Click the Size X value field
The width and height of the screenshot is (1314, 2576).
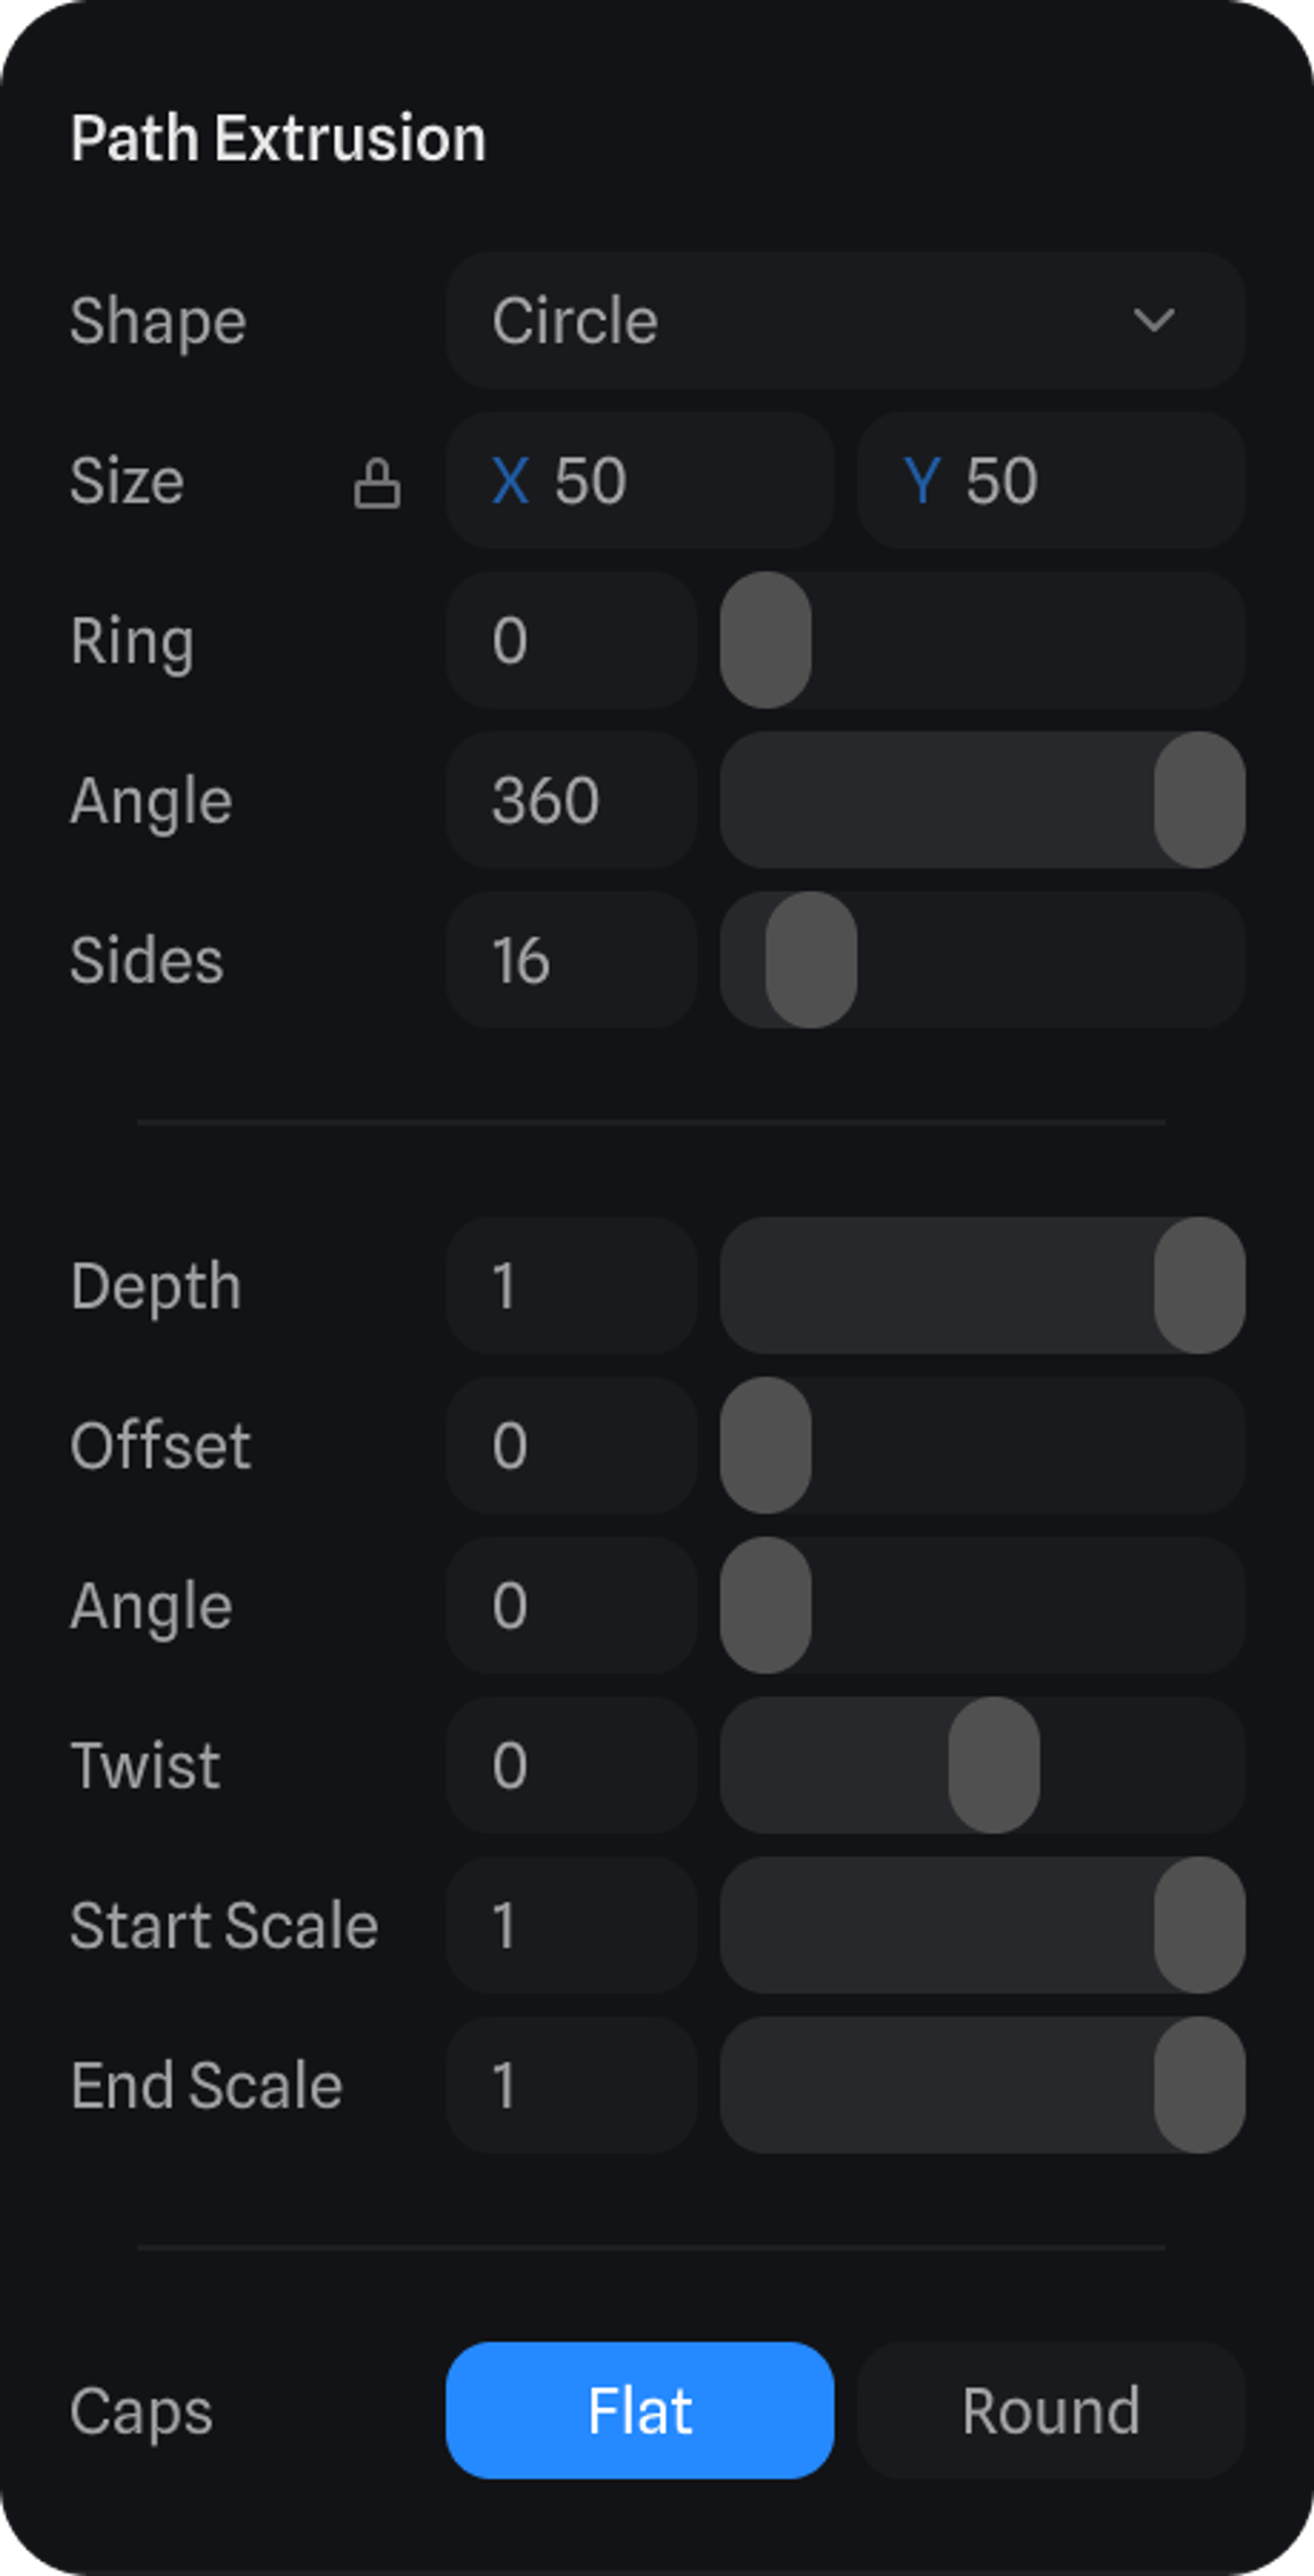(640, 481)
